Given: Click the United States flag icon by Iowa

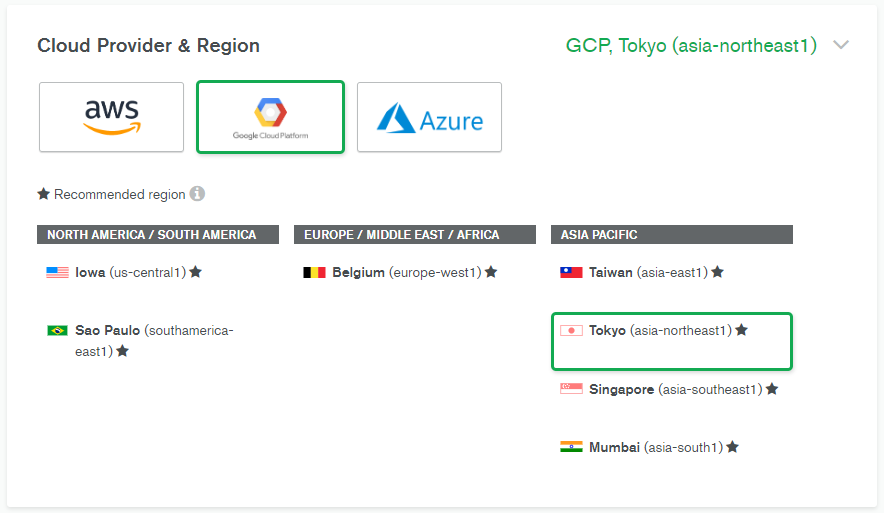Looking at the screenshot, I should [58, 273].
